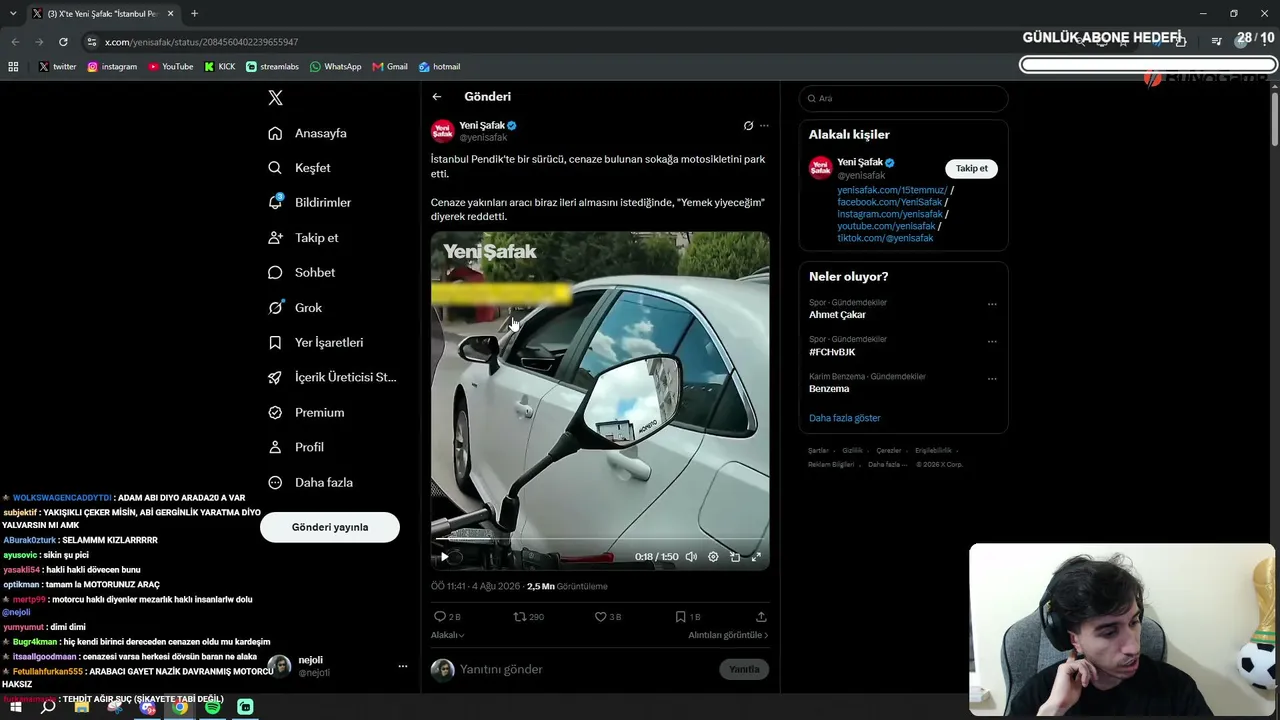Open Chrome tab search dropdown arrow
This screenshot has width=1280, height=720.
click(x=13, y=14)
